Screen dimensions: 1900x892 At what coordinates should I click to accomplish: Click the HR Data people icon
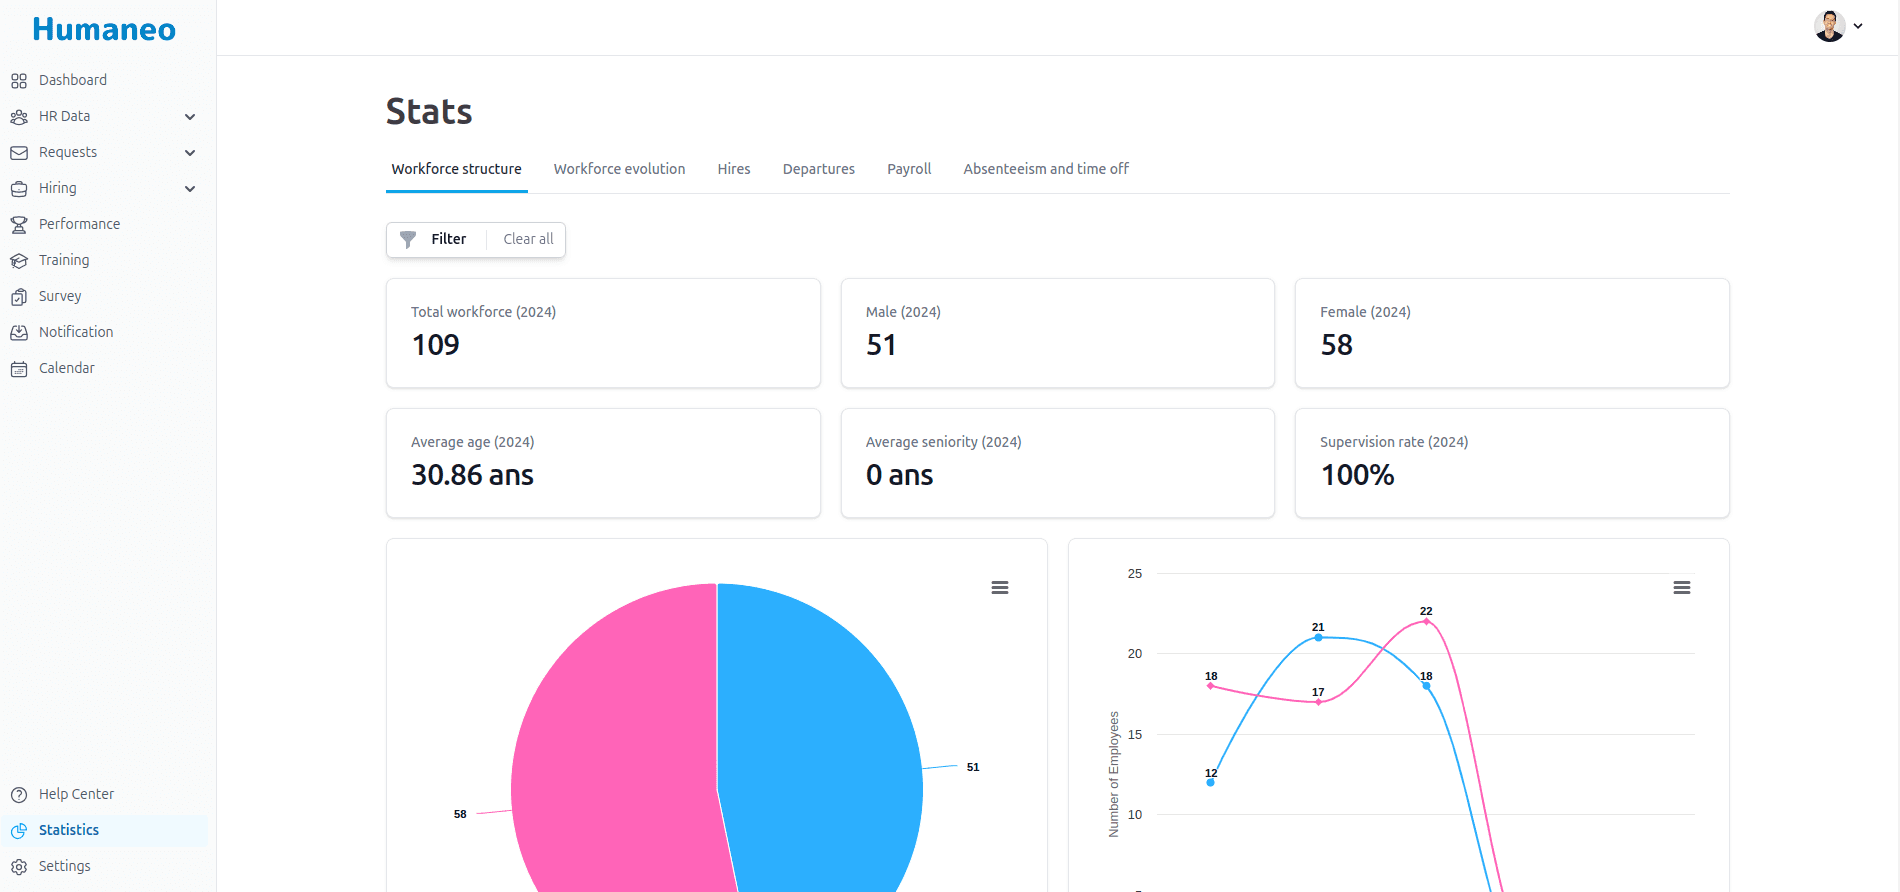tap(19, 117)
